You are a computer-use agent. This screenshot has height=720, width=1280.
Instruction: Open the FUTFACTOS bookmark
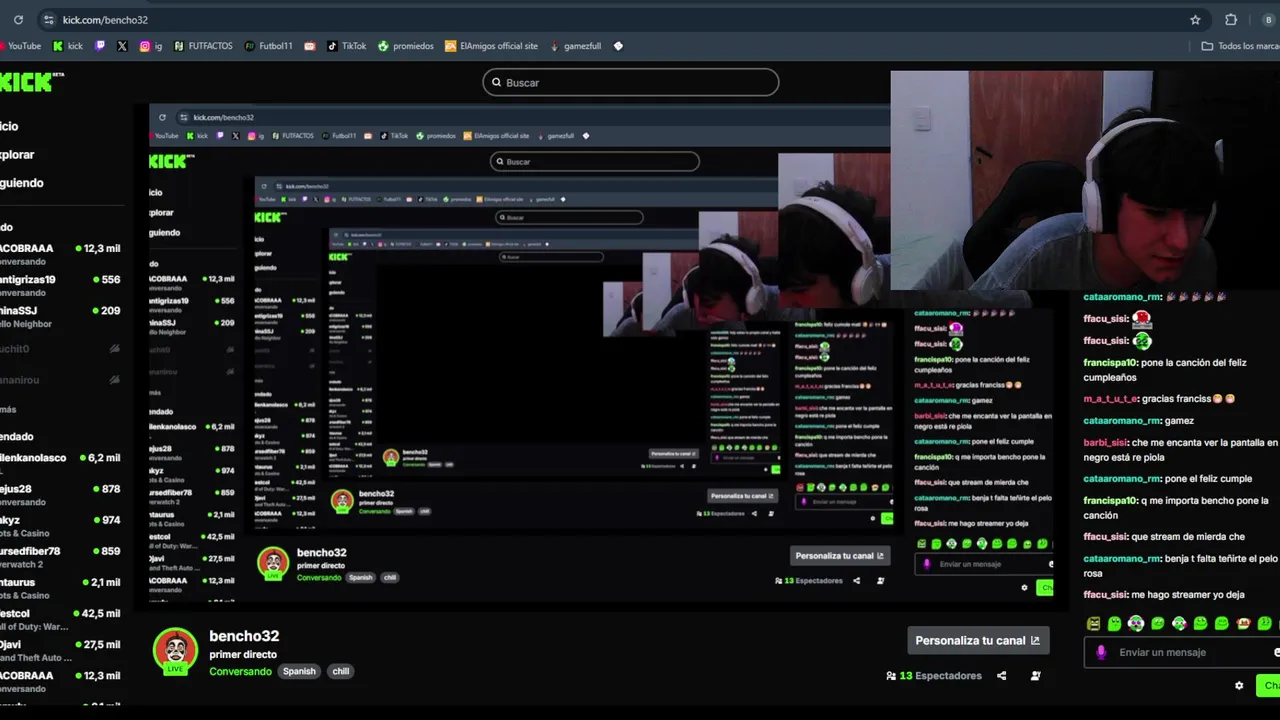coord(203,46)
